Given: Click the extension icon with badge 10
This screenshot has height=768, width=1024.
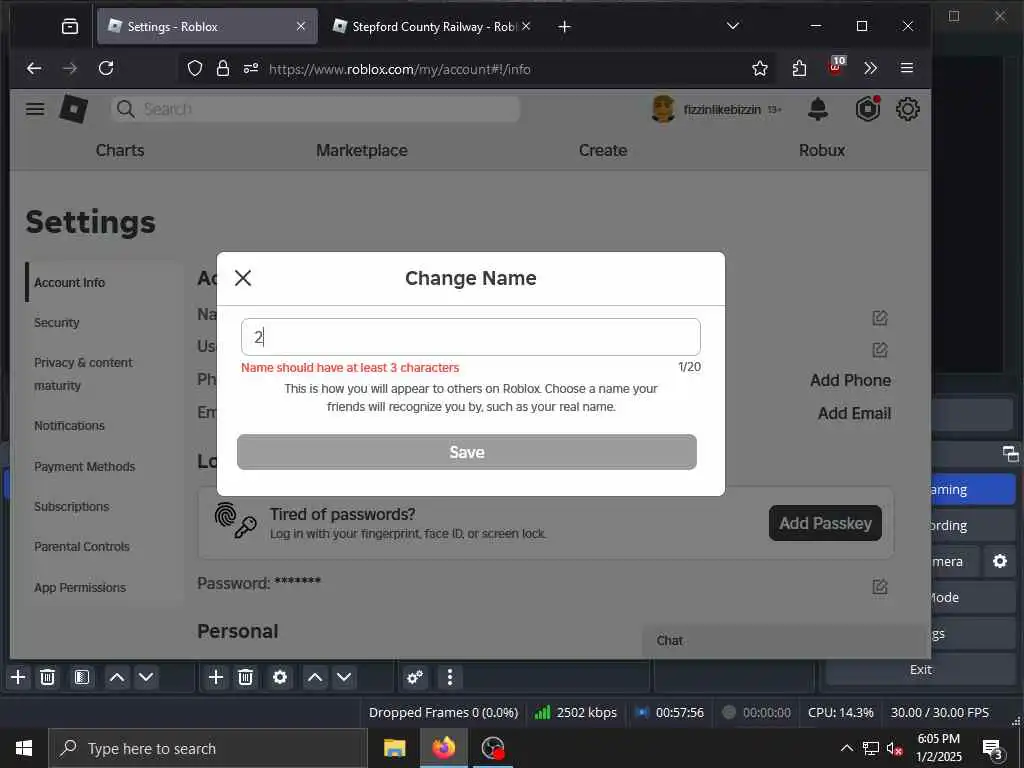Looking at the screenshot, I should tap(837, 65).
